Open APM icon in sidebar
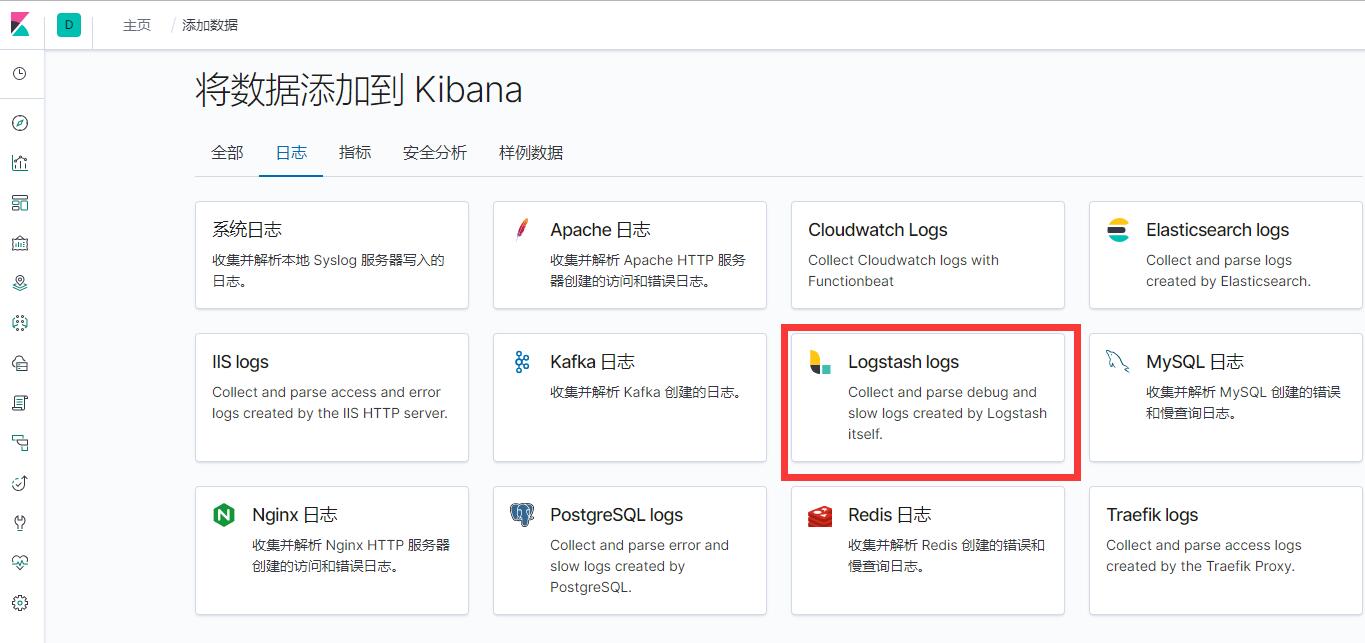Image resolution: width=1365 pixels, height=643 pixels. point(20,443)
